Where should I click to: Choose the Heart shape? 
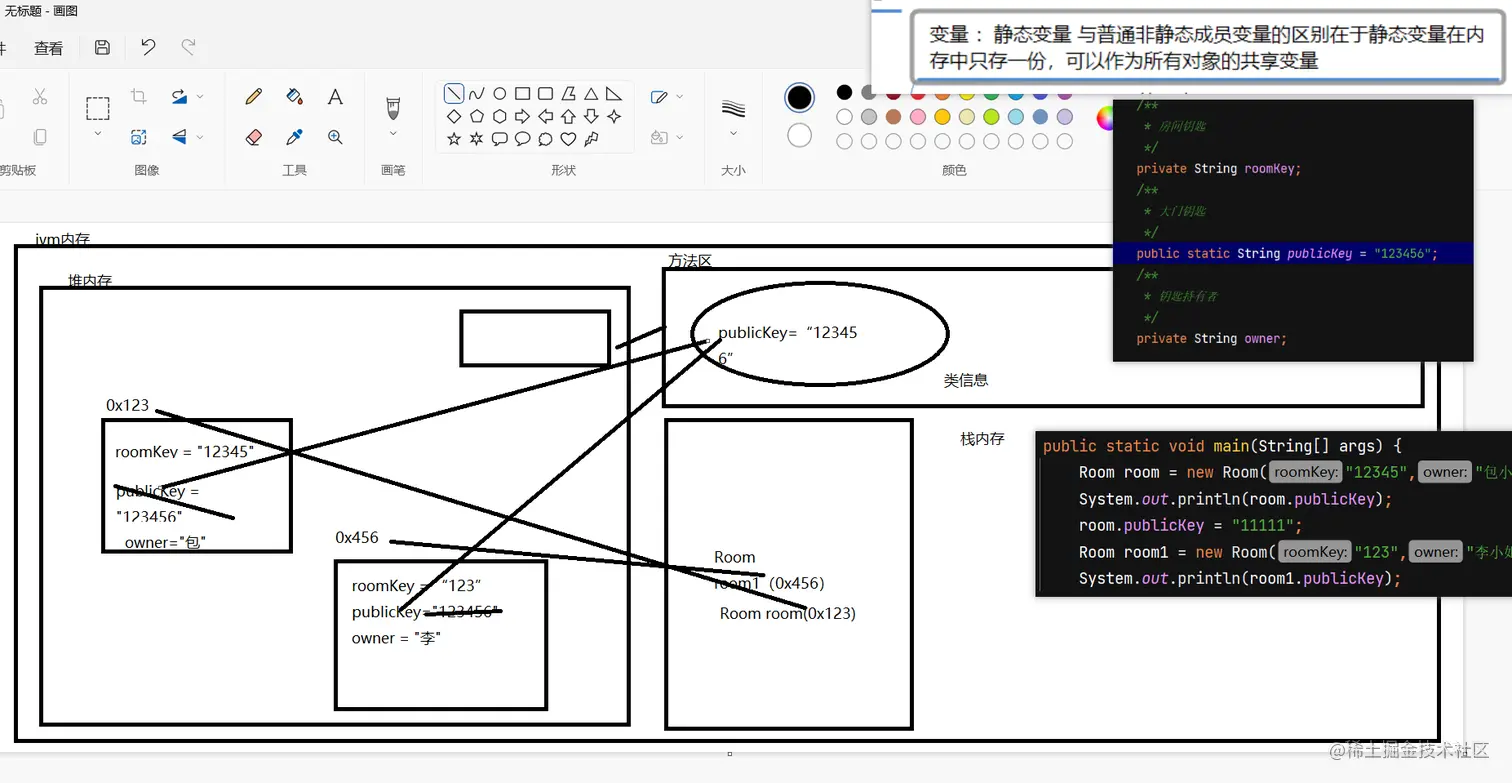(x=568, y=139)
